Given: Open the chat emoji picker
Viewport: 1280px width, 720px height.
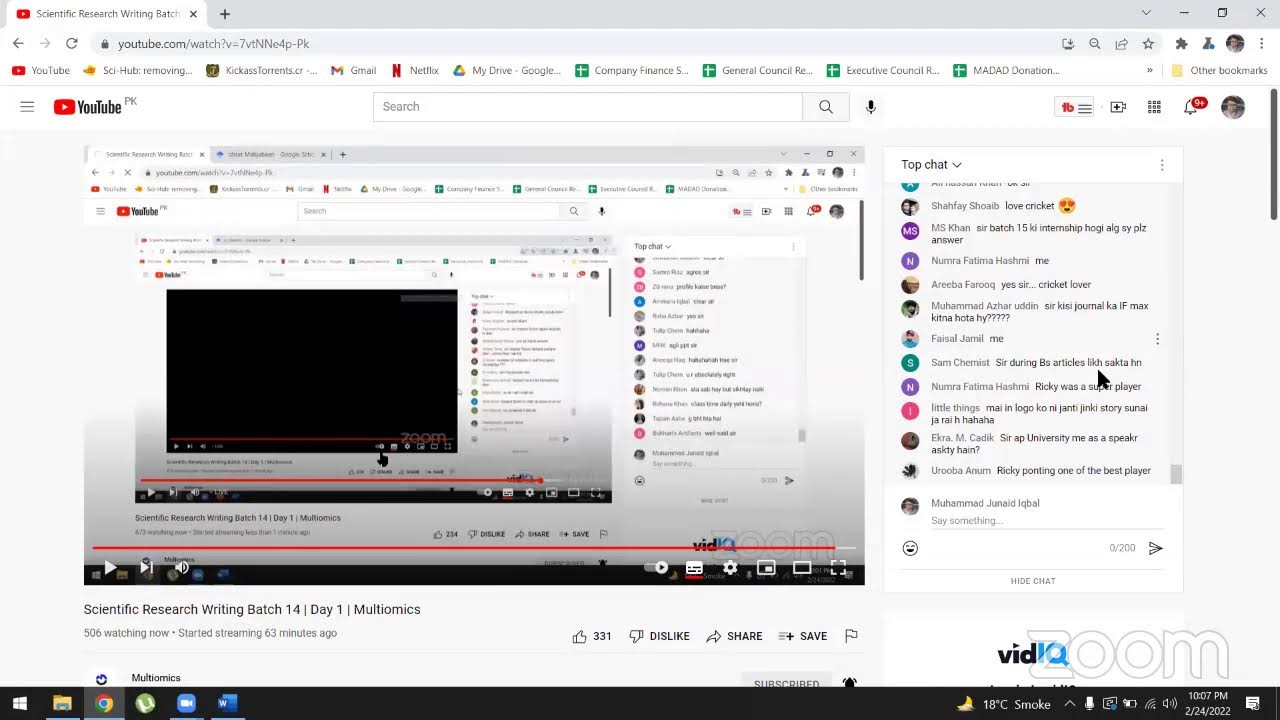Looking at the screenshot, I should point(910,548).
